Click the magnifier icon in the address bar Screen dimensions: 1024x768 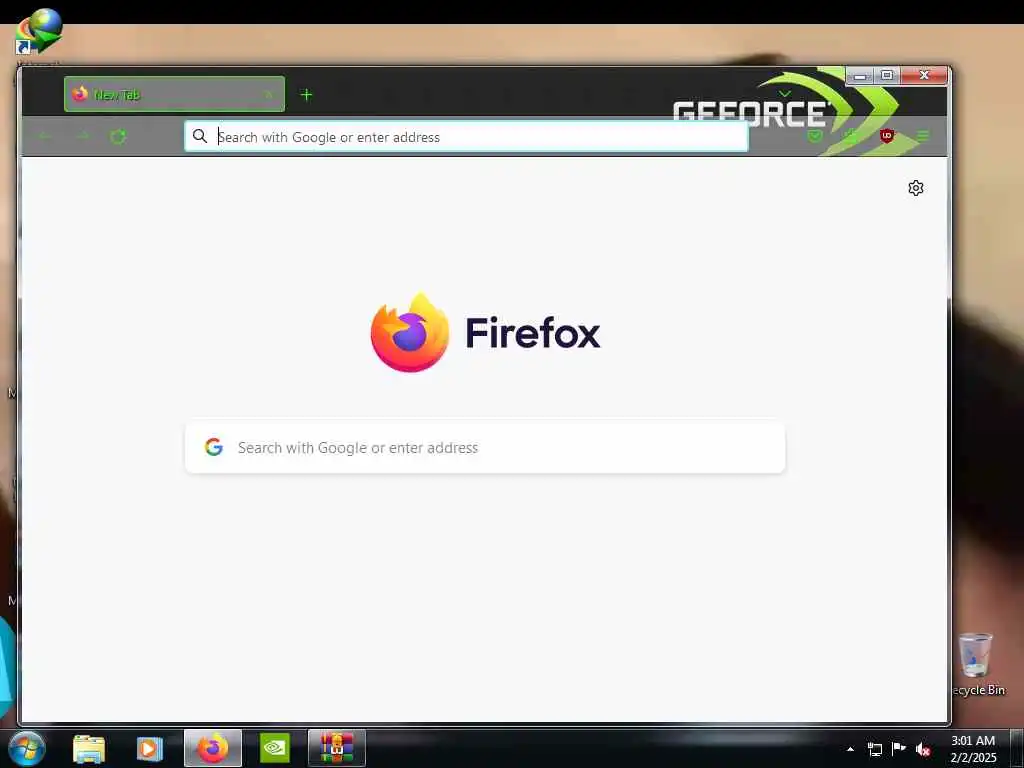click(x=200, y=136)
